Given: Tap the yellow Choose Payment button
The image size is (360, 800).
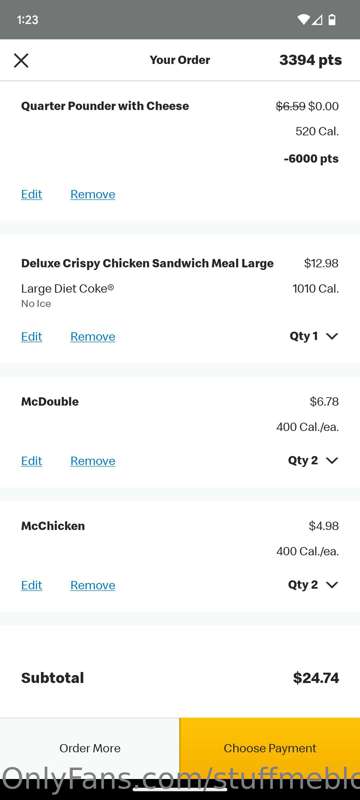Looking at the screenshot, I should (x=270, y=748).
